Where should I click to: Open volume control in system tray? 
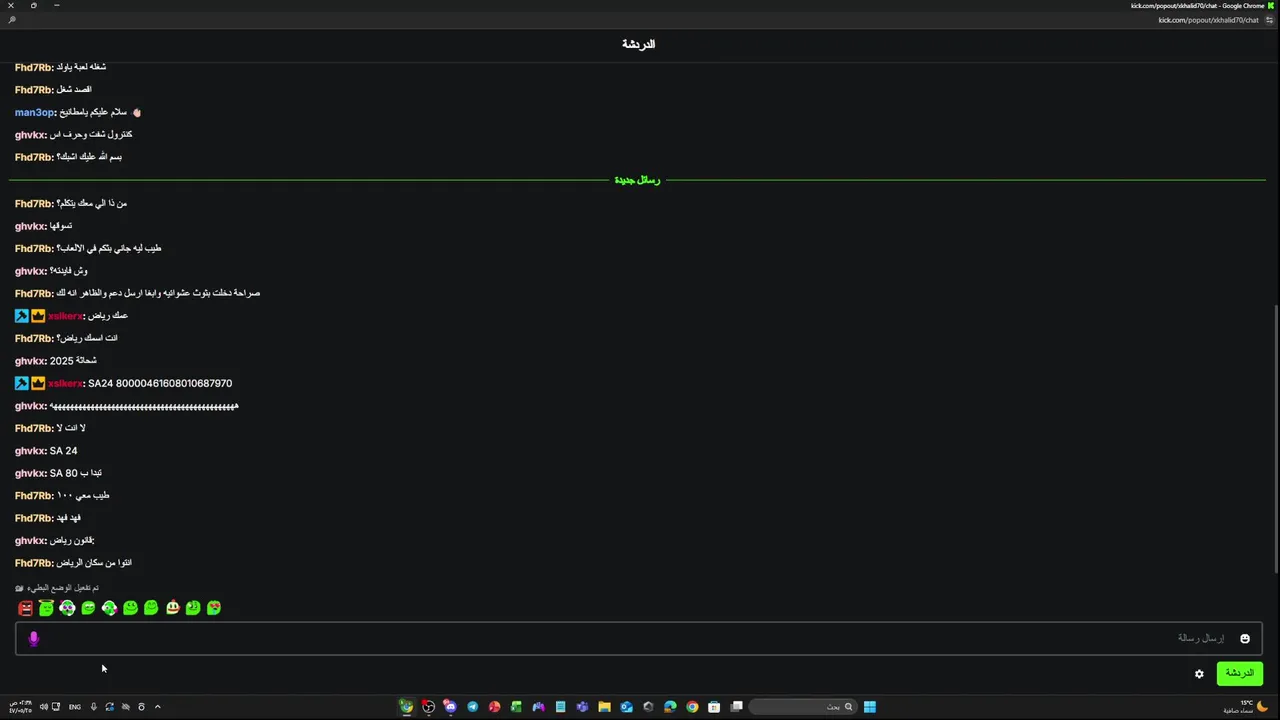coord(43,707)
